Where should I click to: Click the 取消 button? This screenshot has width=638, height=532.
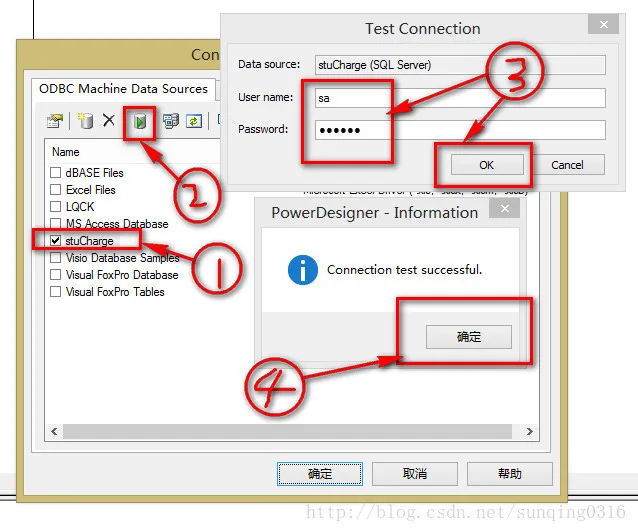pos(415,474)
